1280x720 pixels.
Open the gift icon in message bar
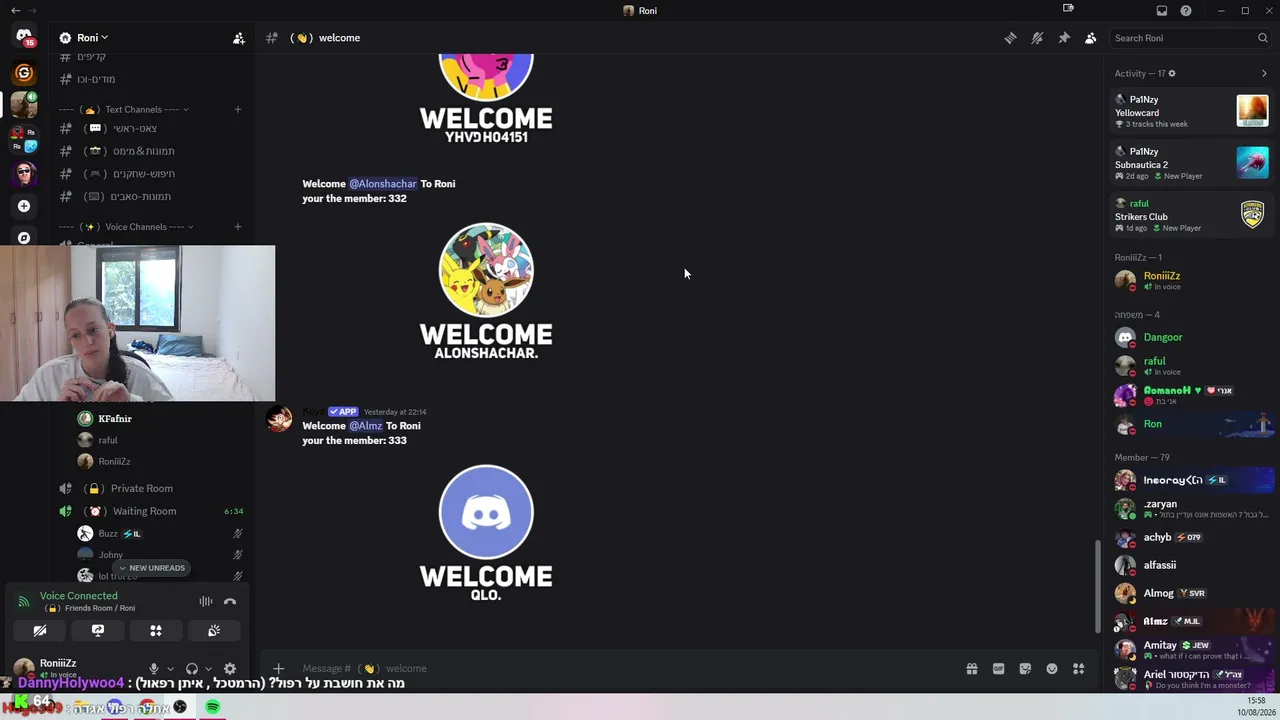coord(972,669)
